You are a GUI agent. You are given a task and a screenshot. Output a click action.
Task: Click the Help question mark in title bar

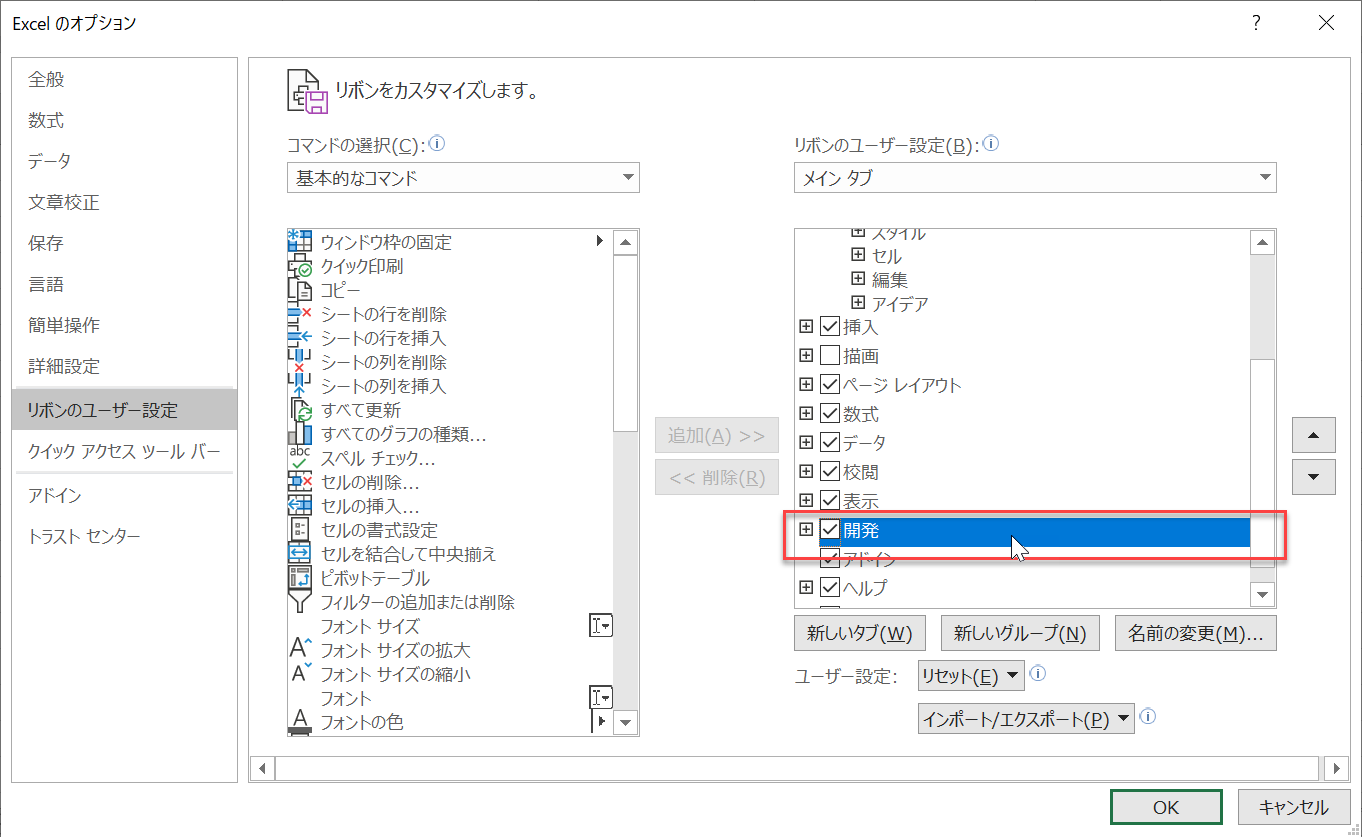[x=1256, y=22]
